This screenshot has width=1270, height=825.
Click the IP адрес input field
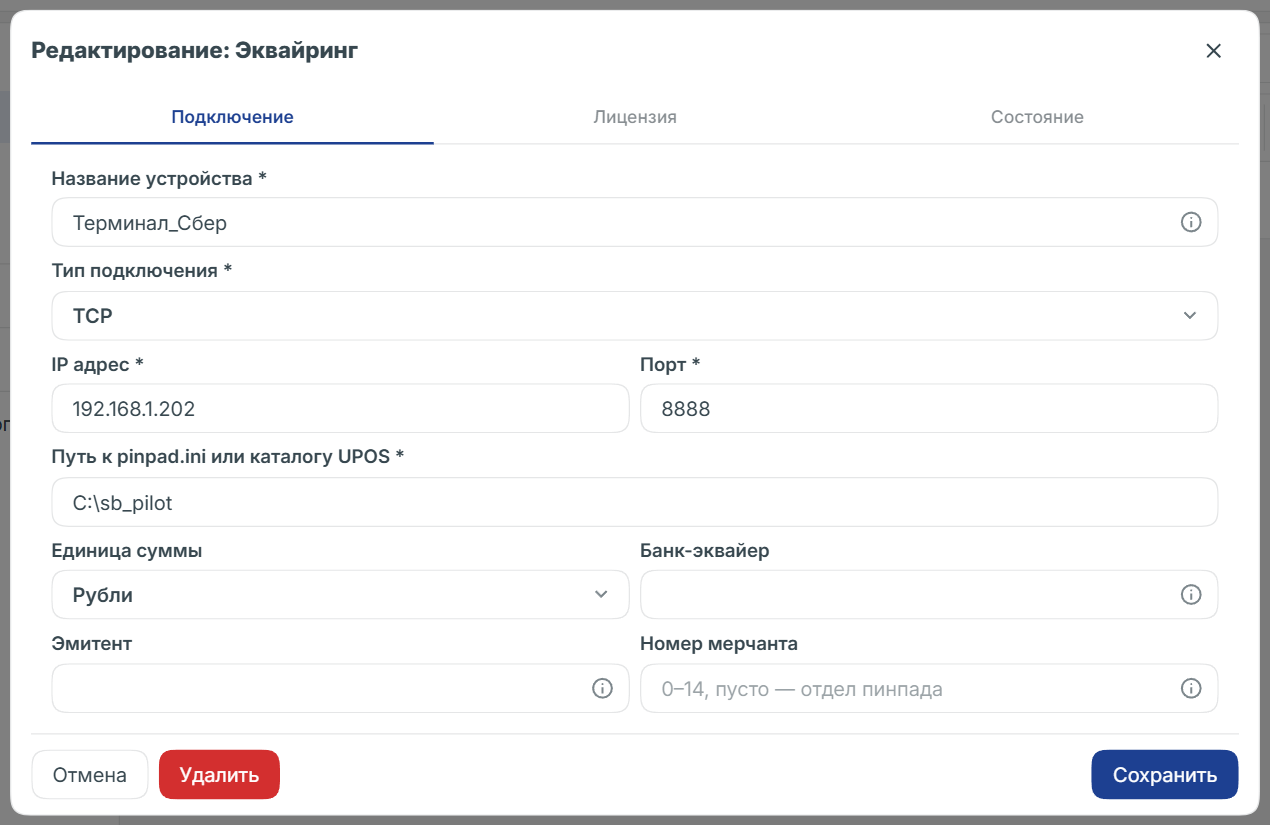[x=340, y=409]
